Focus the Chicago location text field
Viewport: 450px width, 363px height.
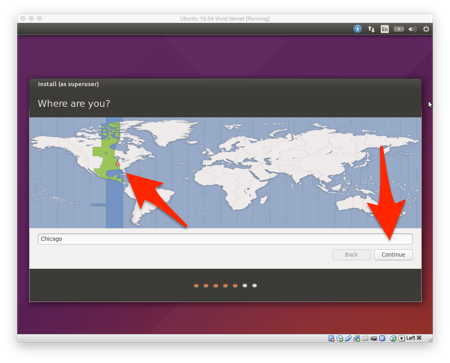pos(225,239)
